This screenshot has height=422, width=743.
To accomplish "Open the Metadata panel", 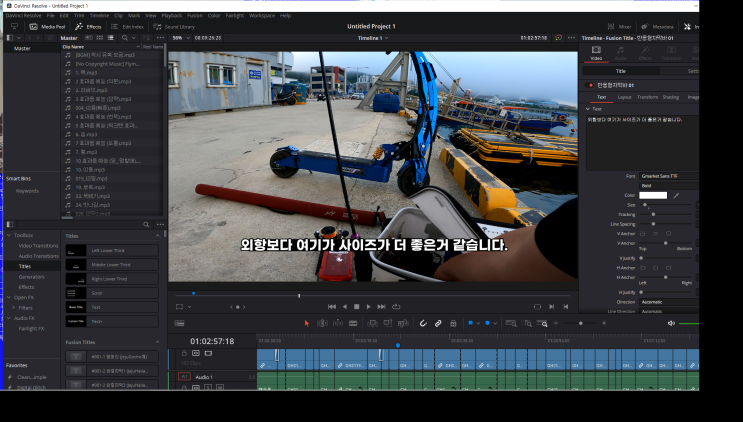I will [657, 27].
